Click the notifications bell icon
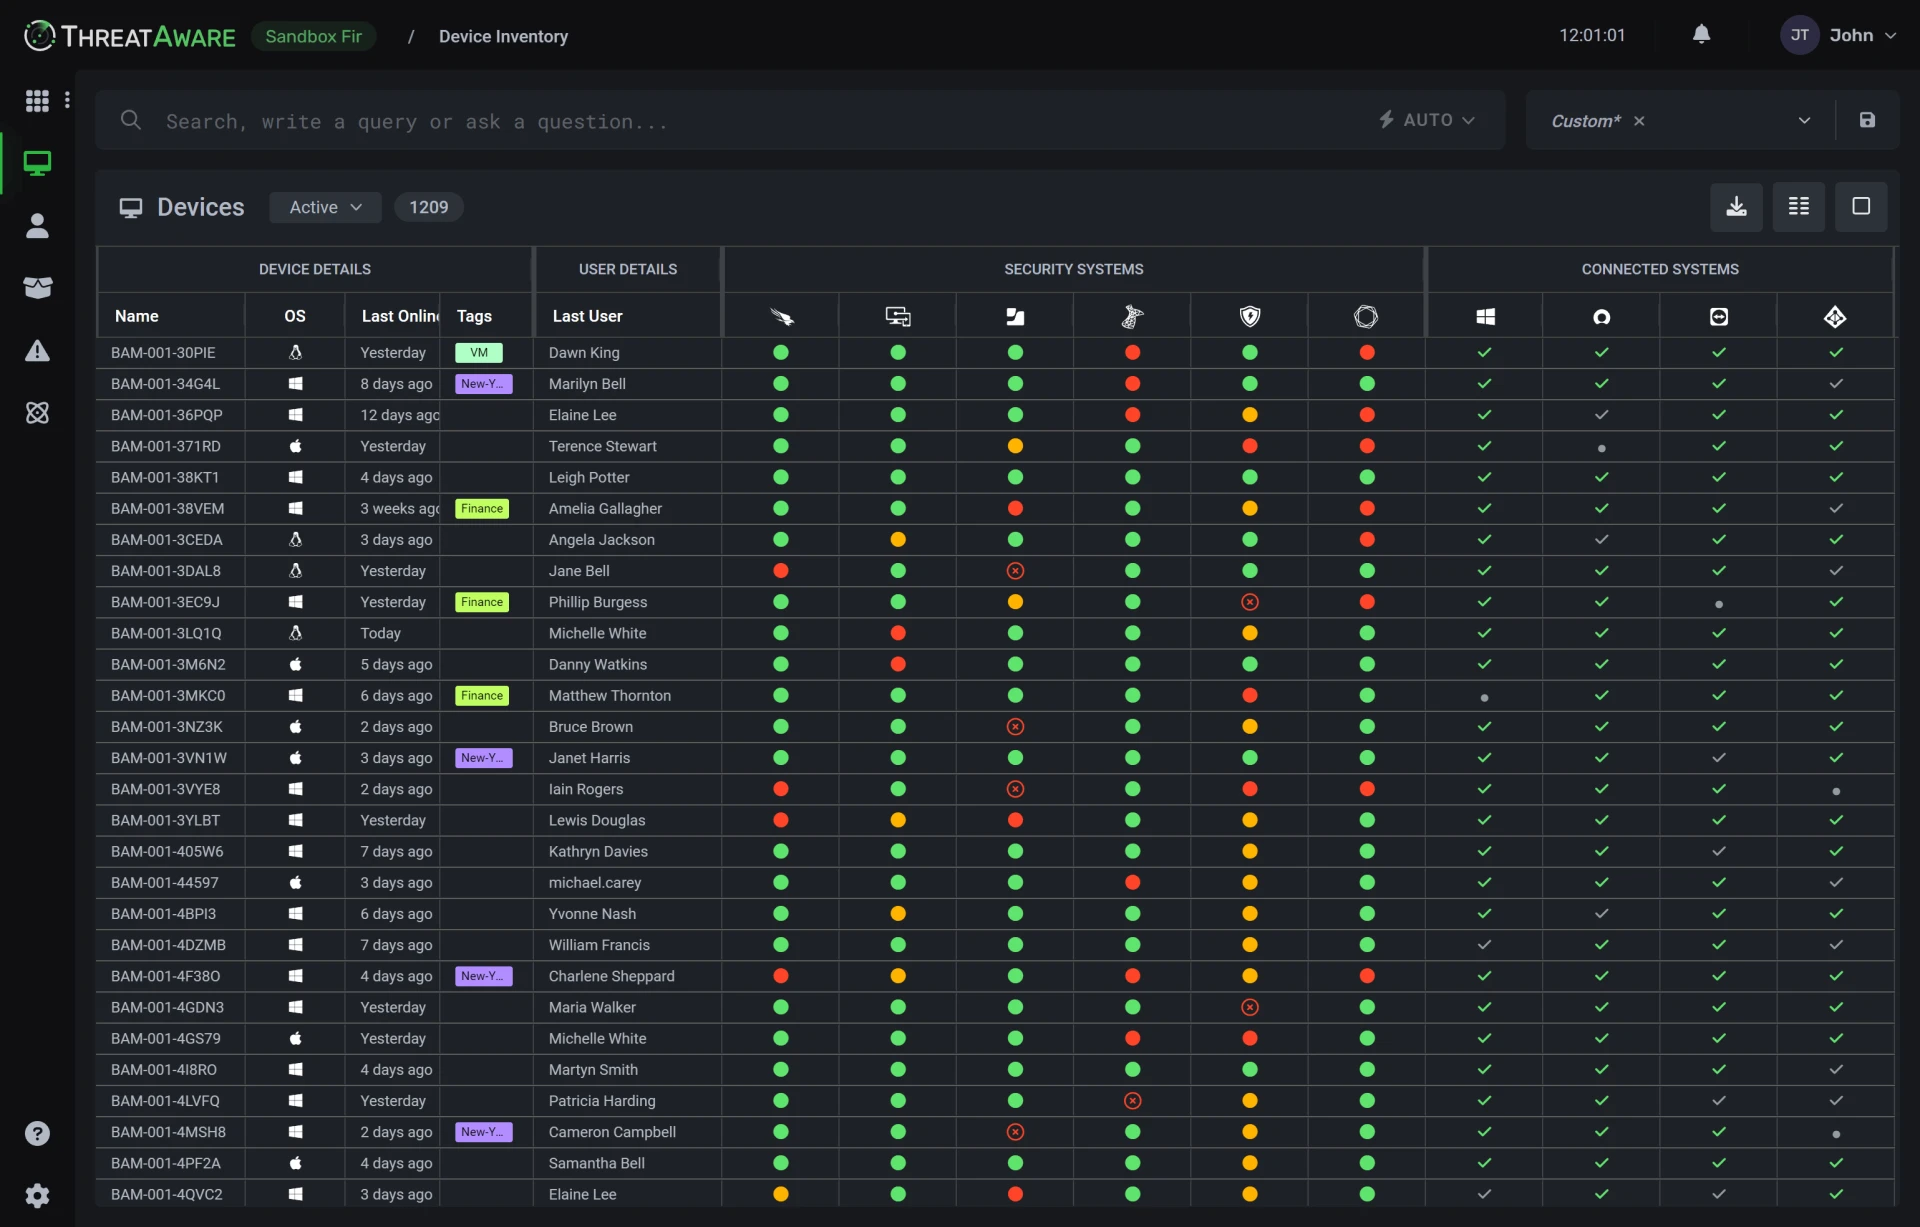The height and width of the screenshot is (1227, 1920). coord(1701,35)
